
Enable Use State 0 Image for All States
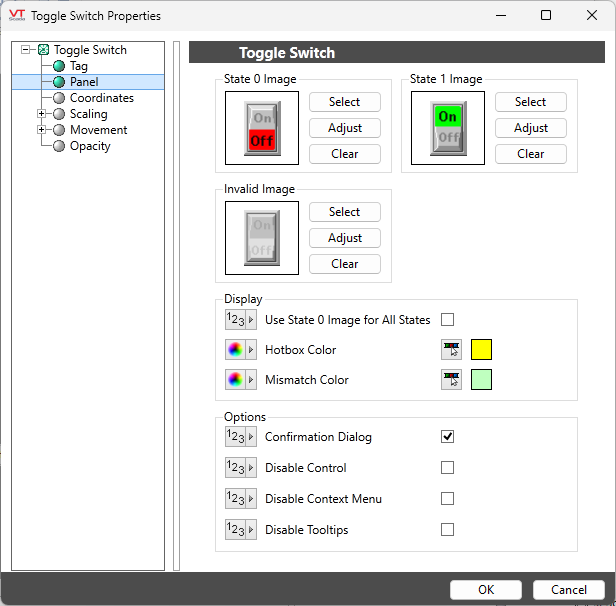tap(448, 320)
